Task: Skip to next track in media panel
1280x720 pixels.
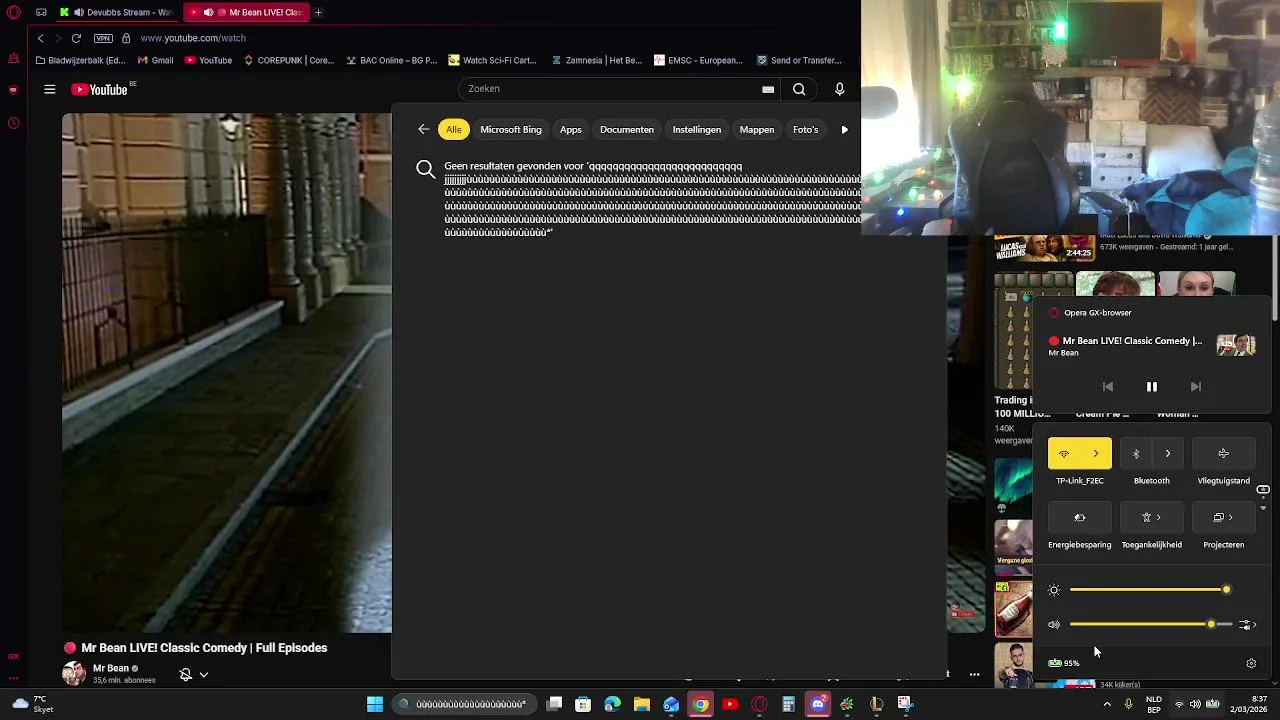Action: coord(1196,386)
